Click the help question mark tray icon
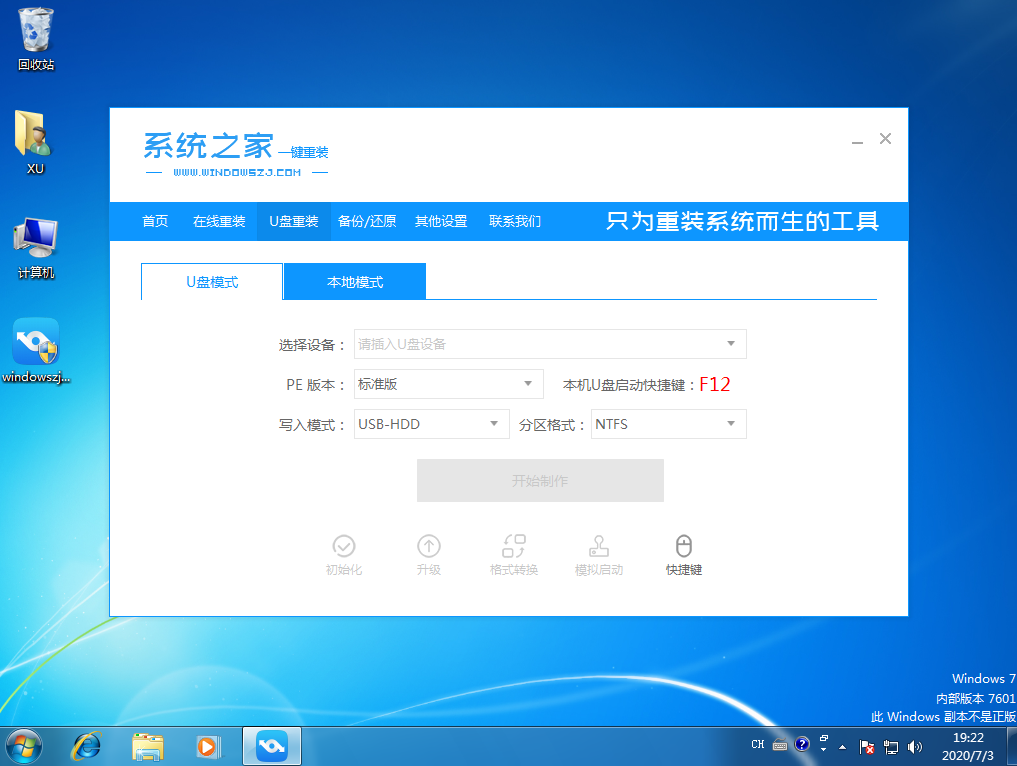Screen dimensions: 1017x766 [x=802, y=744]
